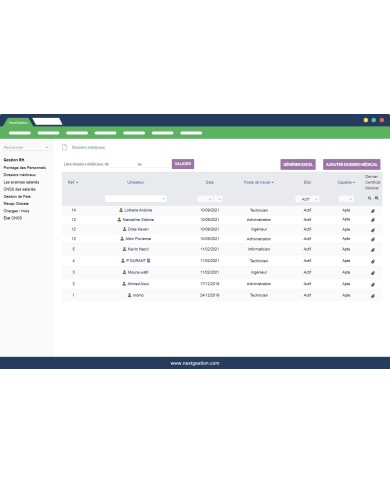Open Récap Globale in the sidebar
This screenshot has width=390, height=484.
(x=16, y=204)
